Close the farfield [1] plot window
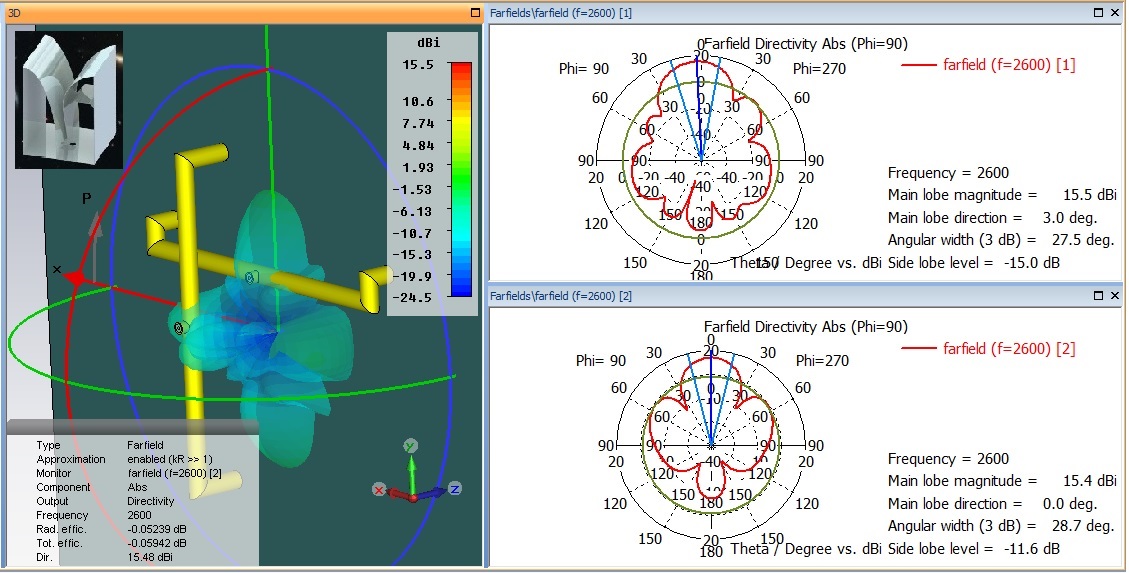The width and height of the screenshot is (1129, 573). (x=1114, y=12)
